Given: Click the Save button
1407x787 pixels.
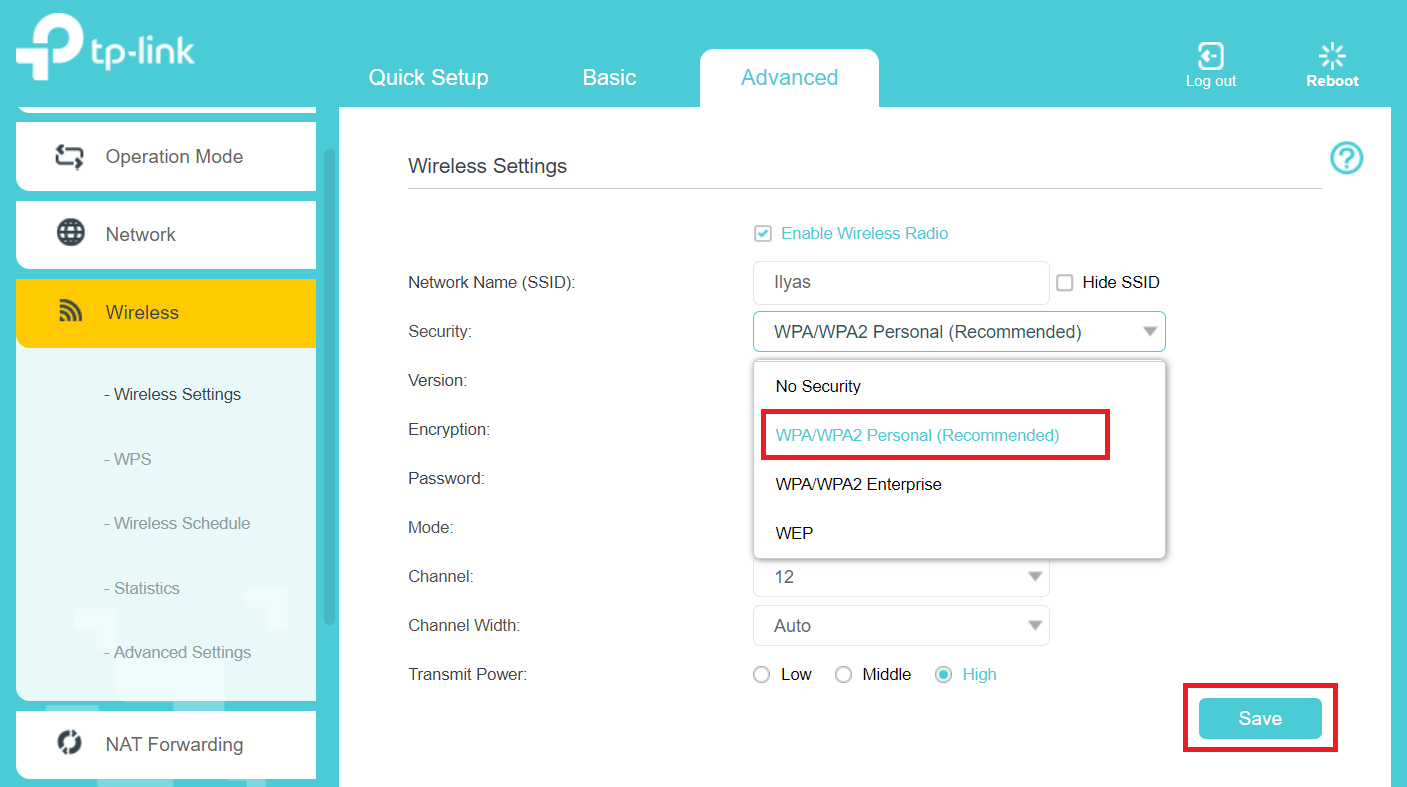Looking at the screenshot, I should [1259, 718].
